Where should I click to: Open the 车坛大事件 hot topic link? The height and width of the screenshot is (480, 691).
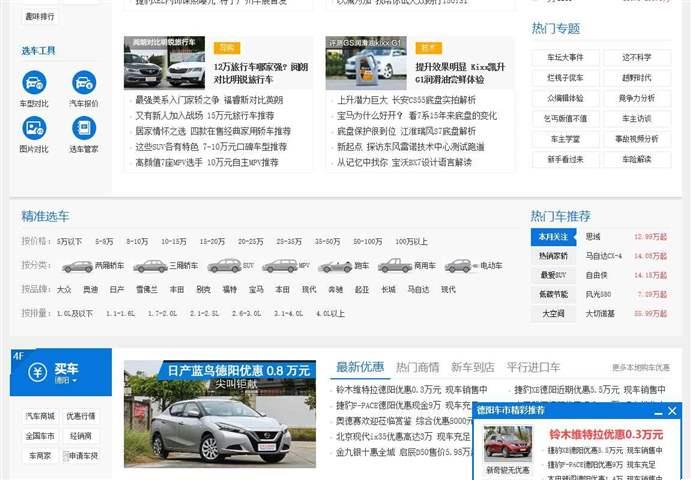565,58
